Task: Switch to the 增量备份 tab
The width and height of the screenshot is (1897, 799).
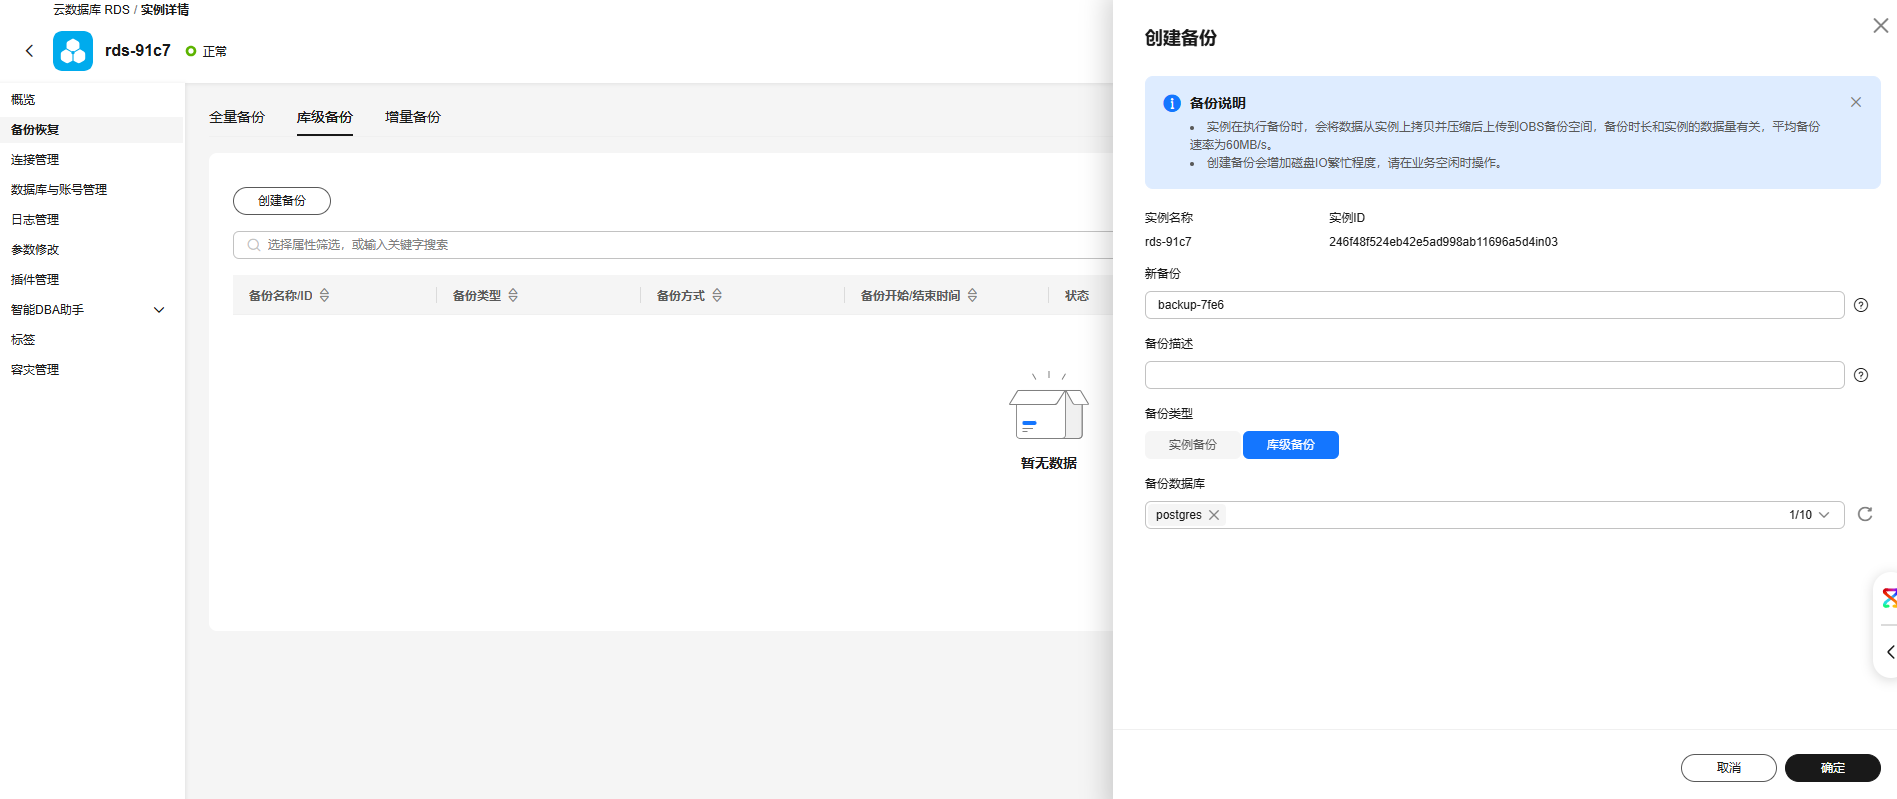Action: (x=412, y=117)
